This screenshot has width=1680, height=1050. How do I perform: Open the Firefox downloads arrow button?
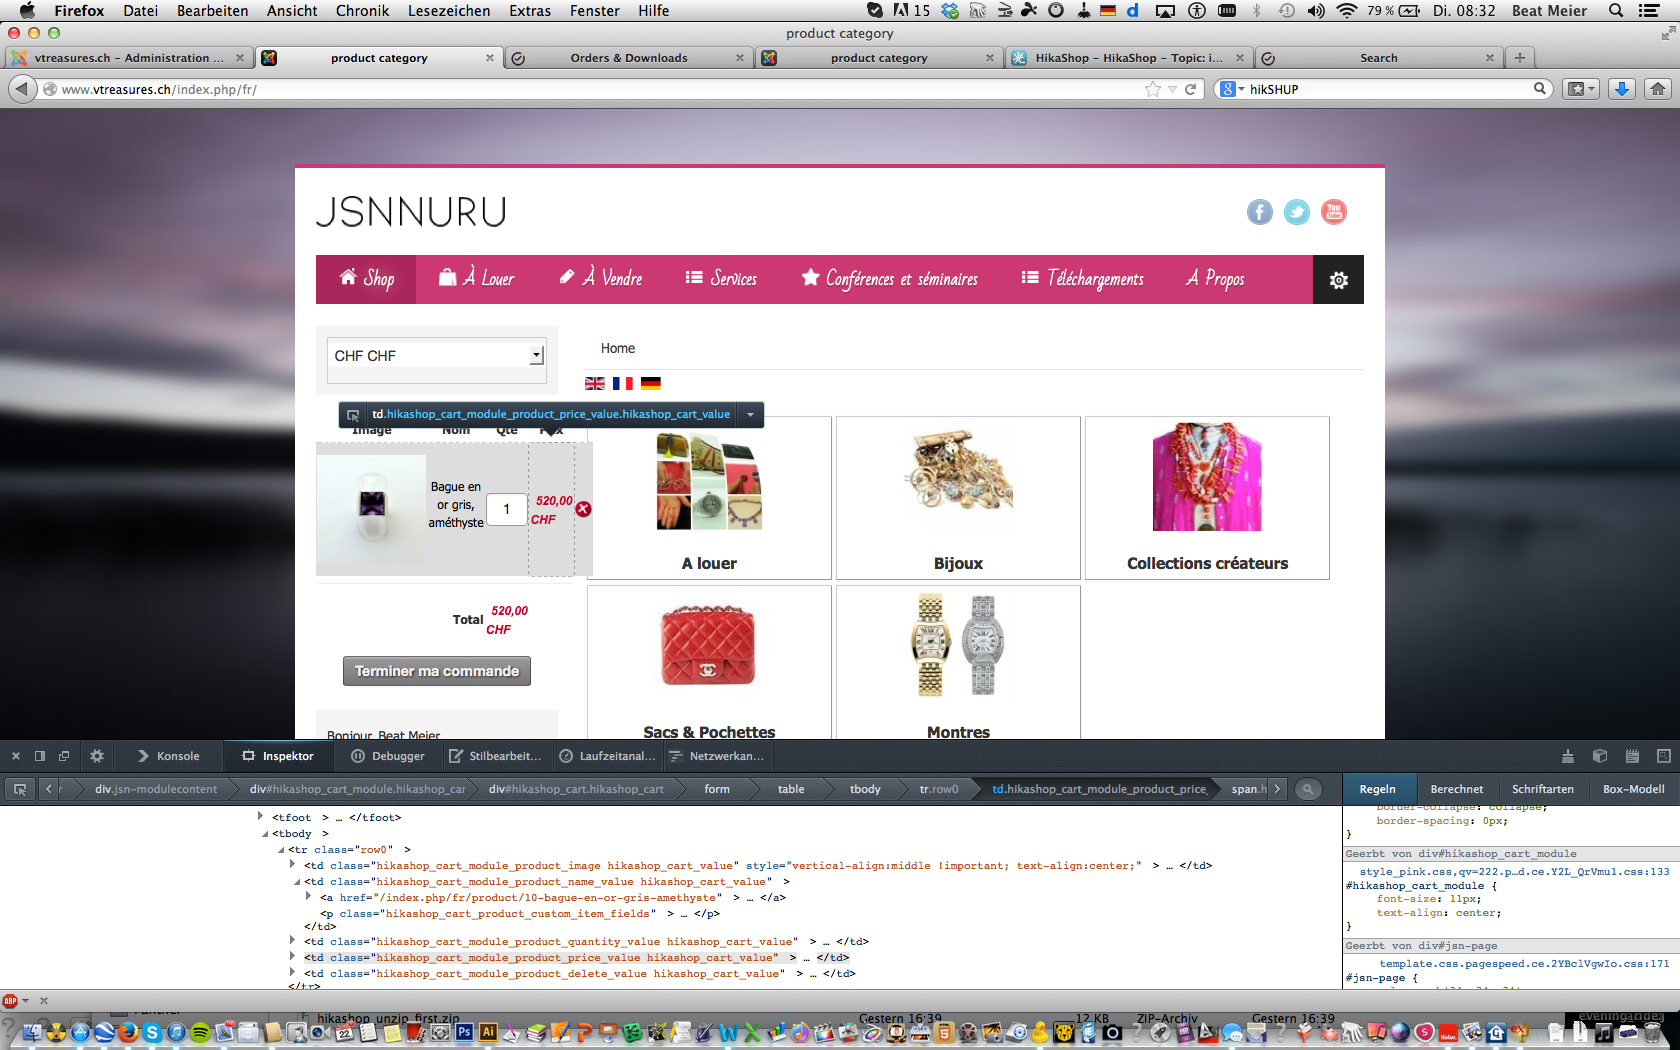pyautogui.click(x=1622, y=89)
